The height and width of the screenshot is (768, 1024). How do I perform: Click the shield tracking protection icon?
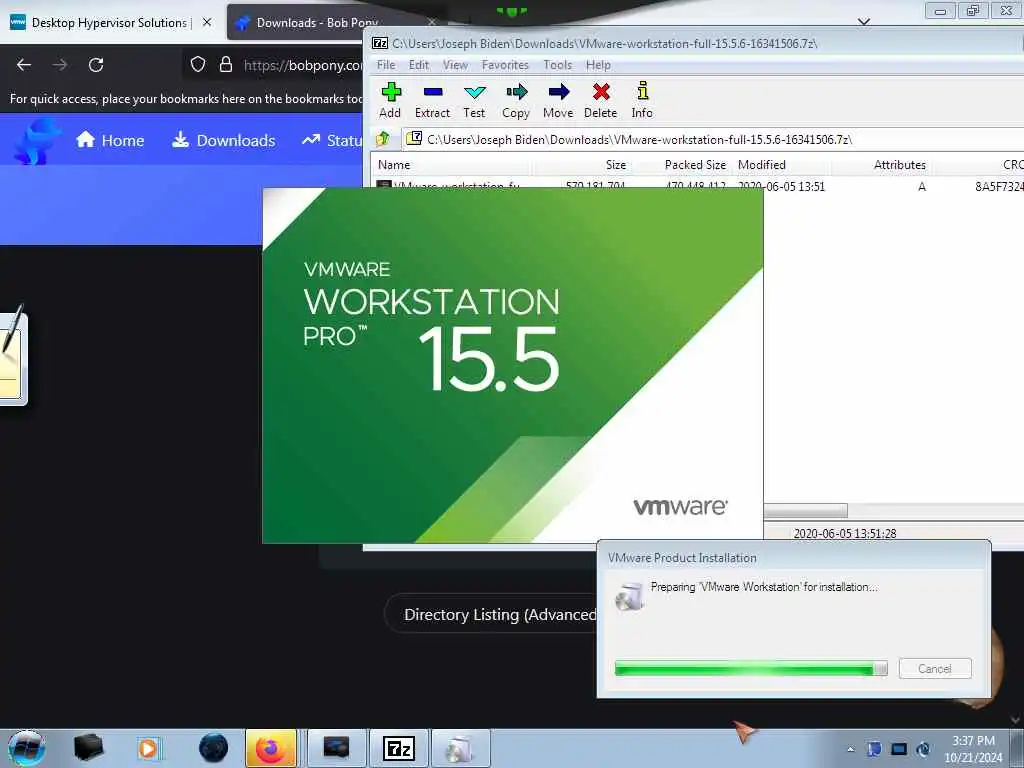pos(198,64)
